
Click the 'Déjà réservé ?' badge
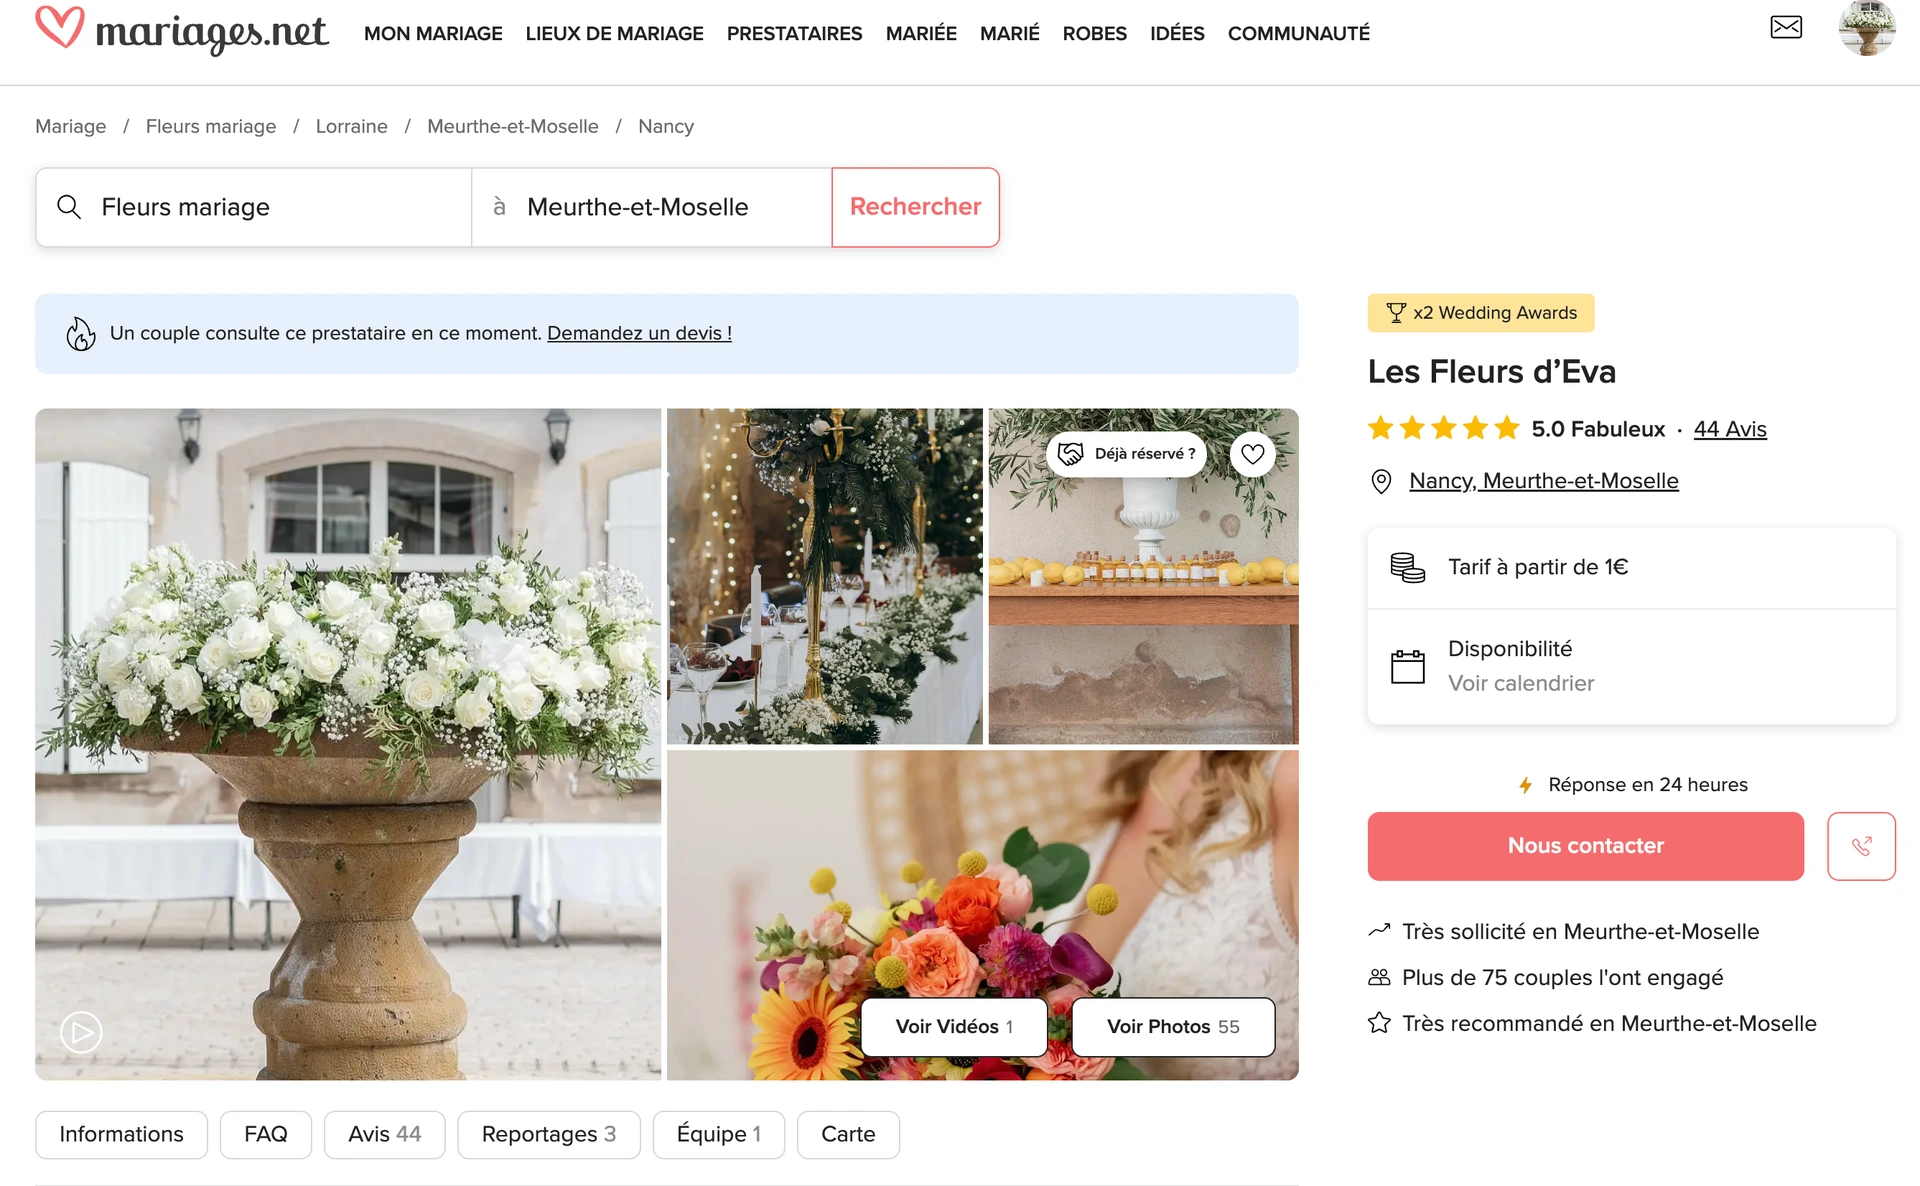click(1126, 454)
